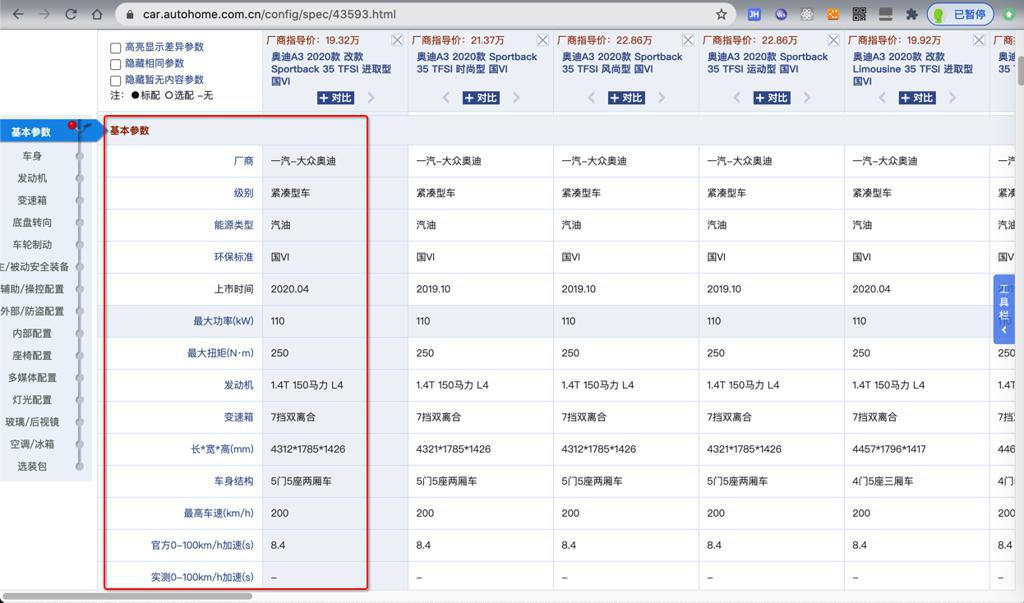Viewport: 1024px width, 603px height.
Task: Shift 运动型 column right with arrow
Action: pos(807,97)
